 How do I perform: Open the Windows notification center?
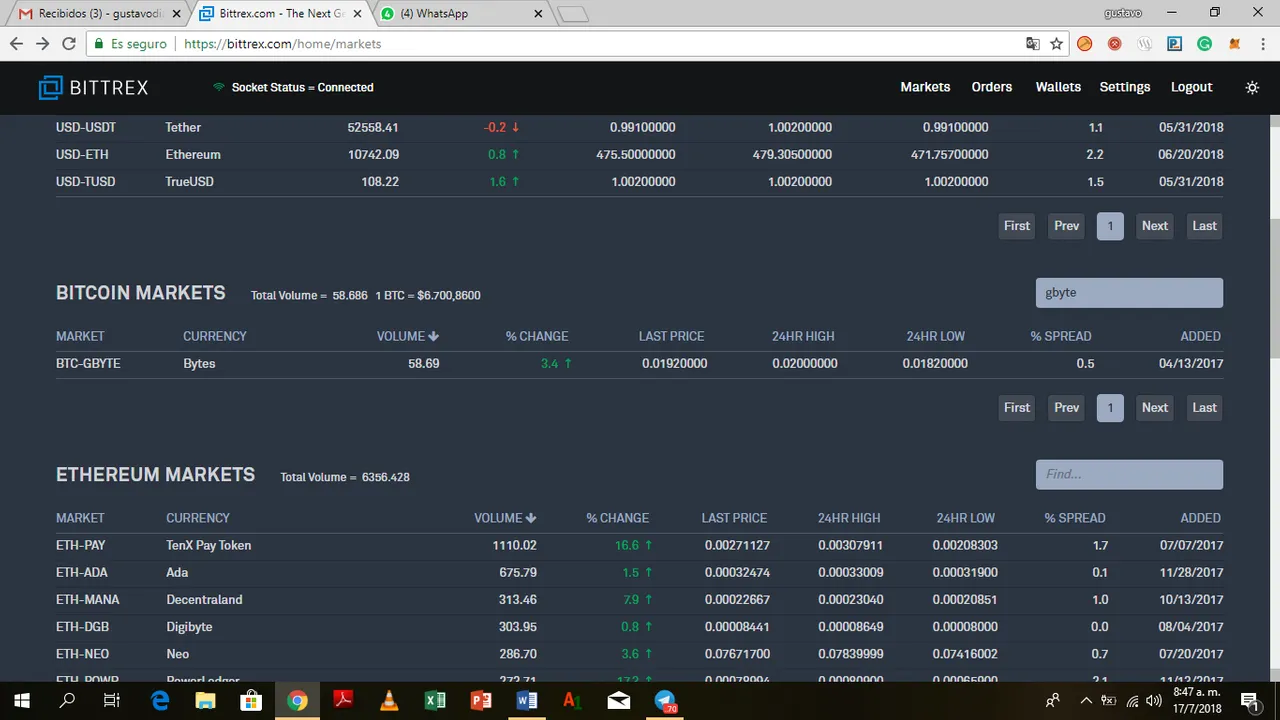1249,700
